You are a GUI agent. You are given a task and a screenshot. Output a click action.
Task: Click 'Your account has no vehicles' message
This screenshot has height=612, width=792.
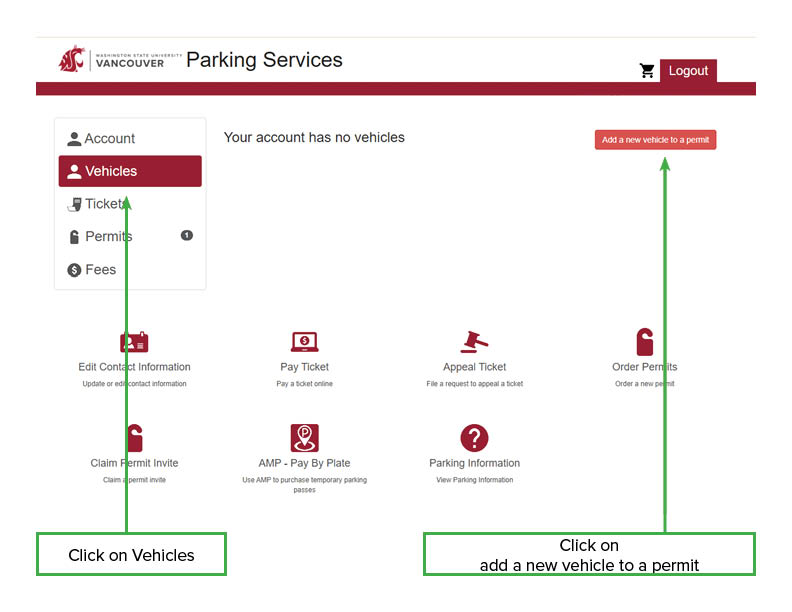(314, 137)
